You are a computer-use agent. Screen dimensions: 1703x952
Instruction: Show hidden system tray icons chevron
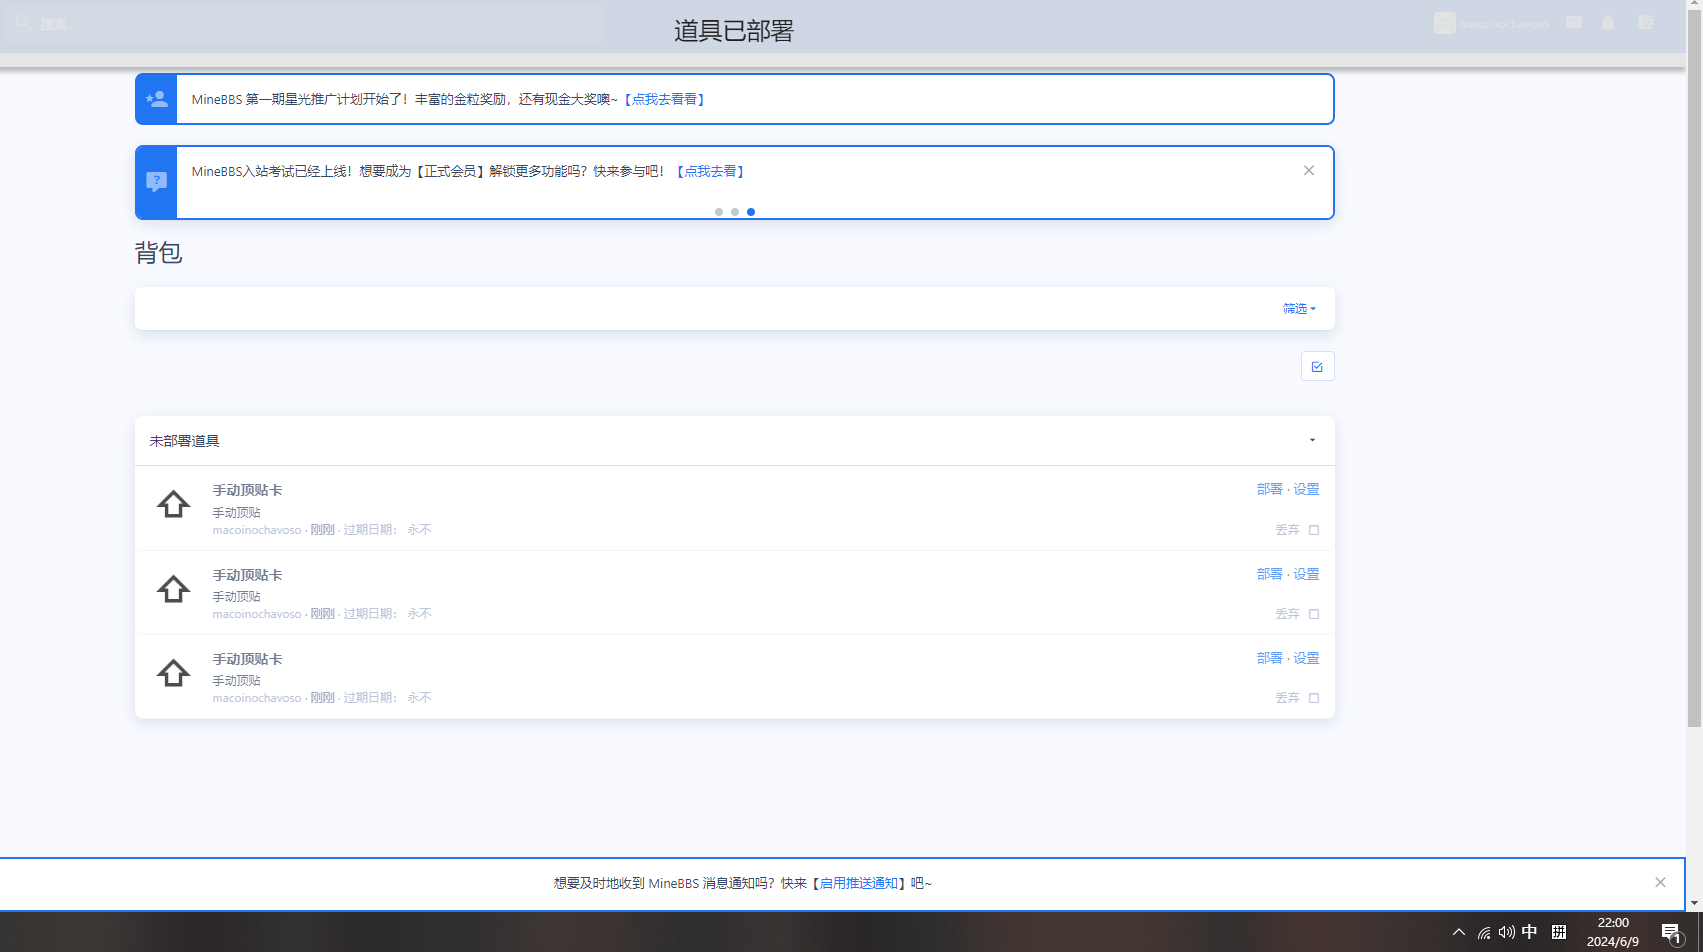coord(1459,932)
